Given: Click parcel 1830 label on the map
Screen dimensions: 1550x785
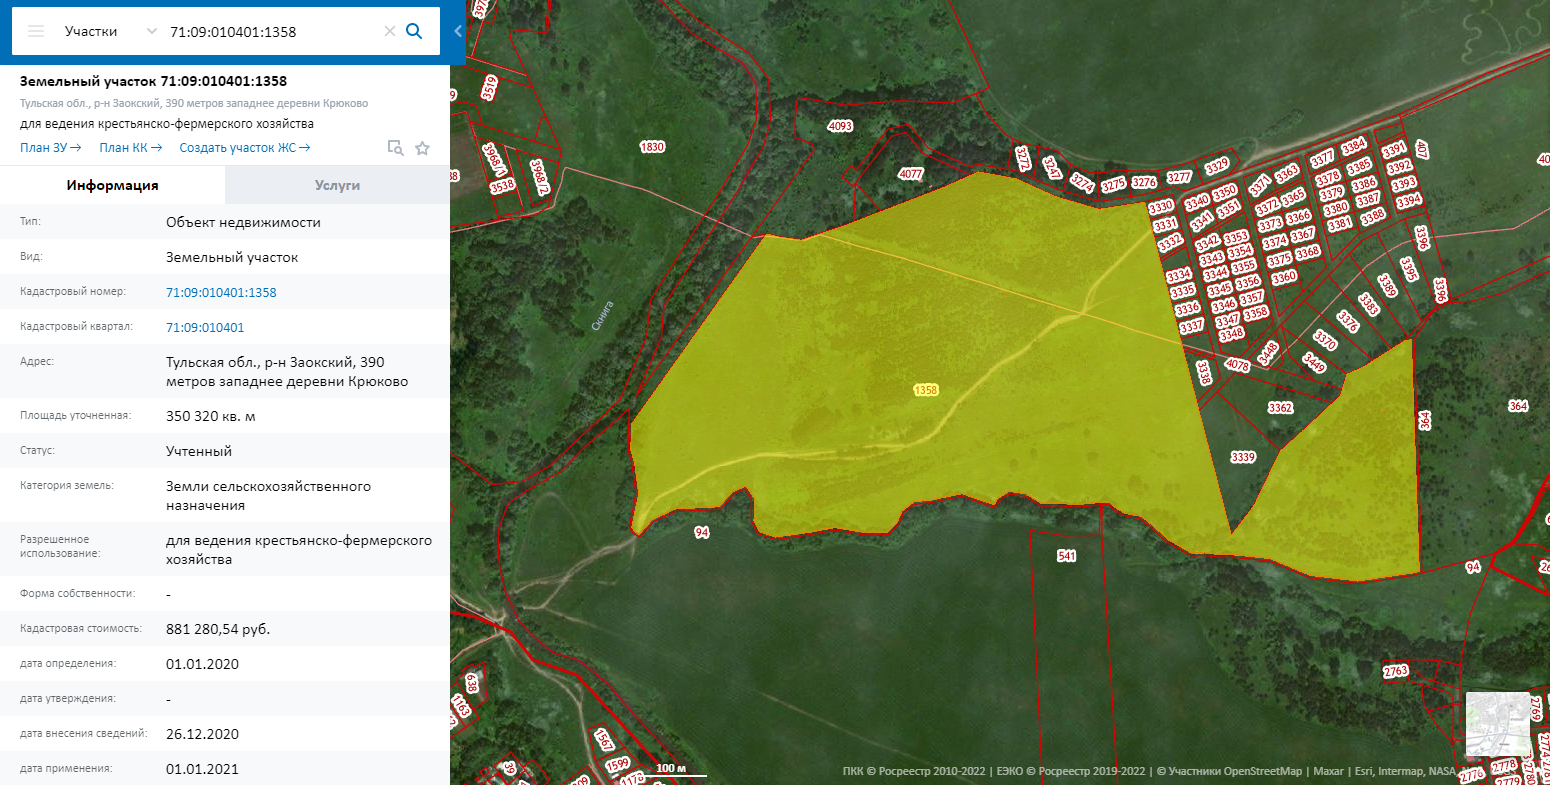Looking at the screenshot, I should (x=651, y=147).
